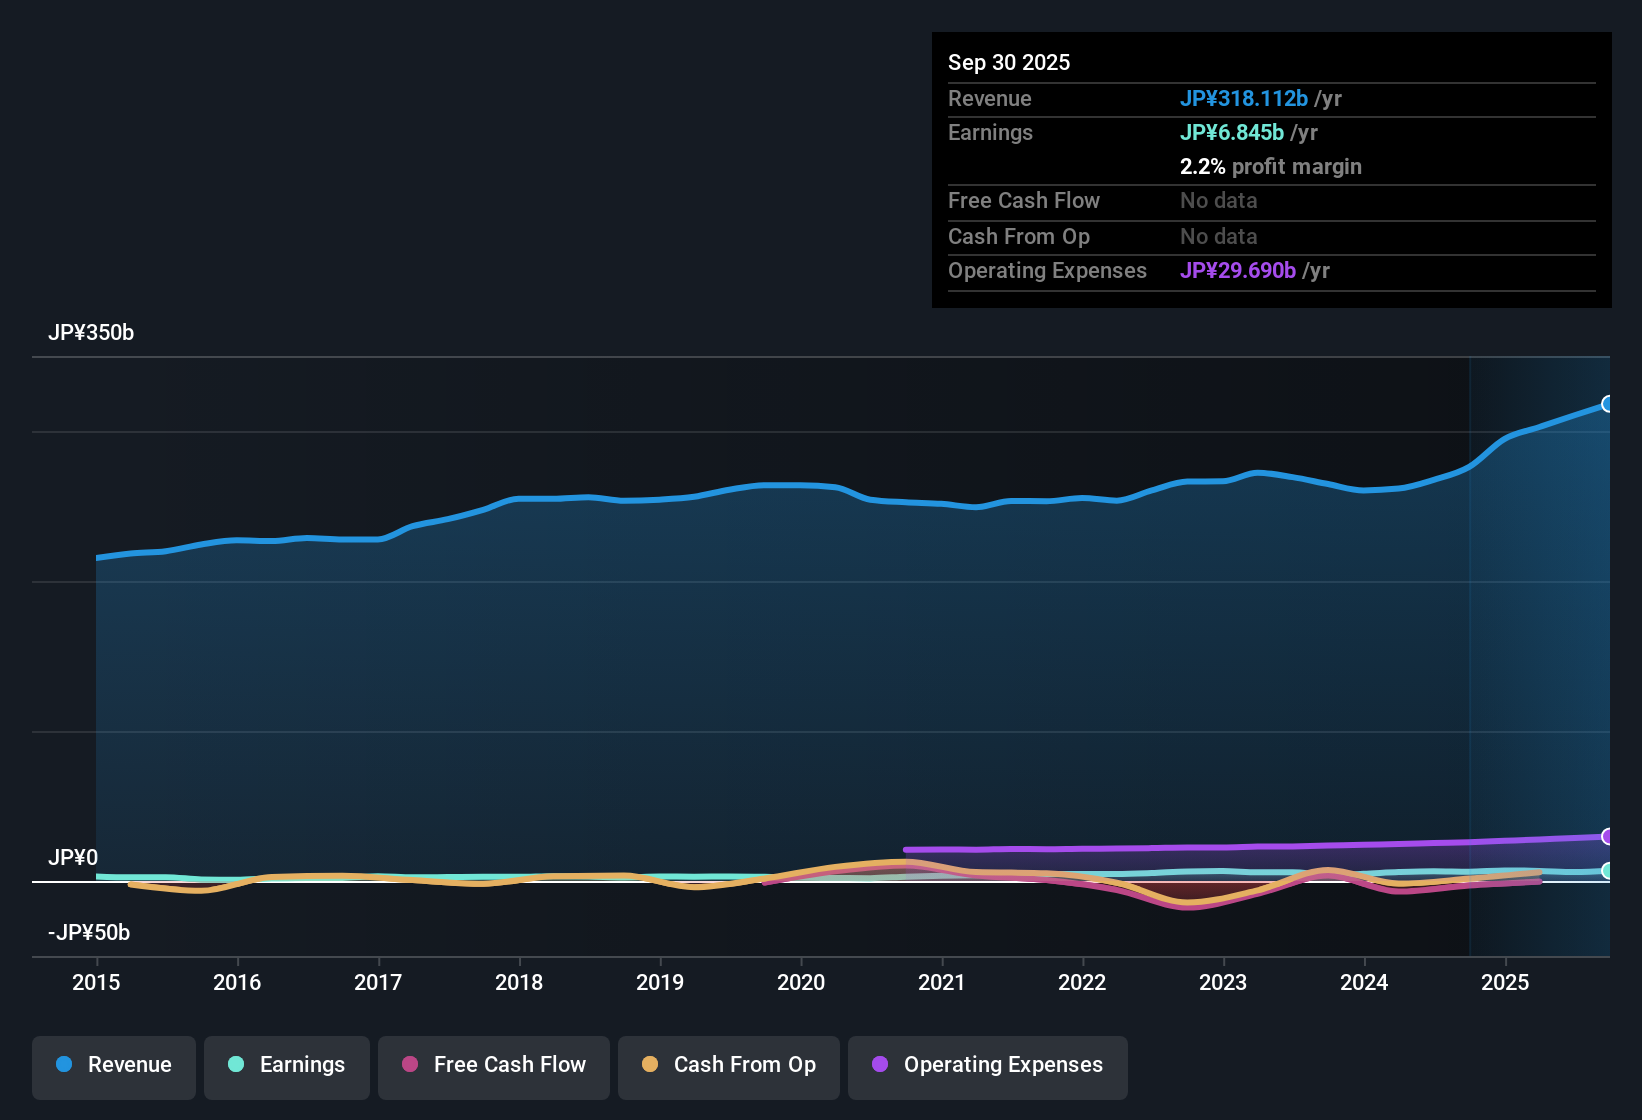Screen dimensions: 1642x1120
Task: Hide the Free Cash Flow series
Action: coord(493,1065)
